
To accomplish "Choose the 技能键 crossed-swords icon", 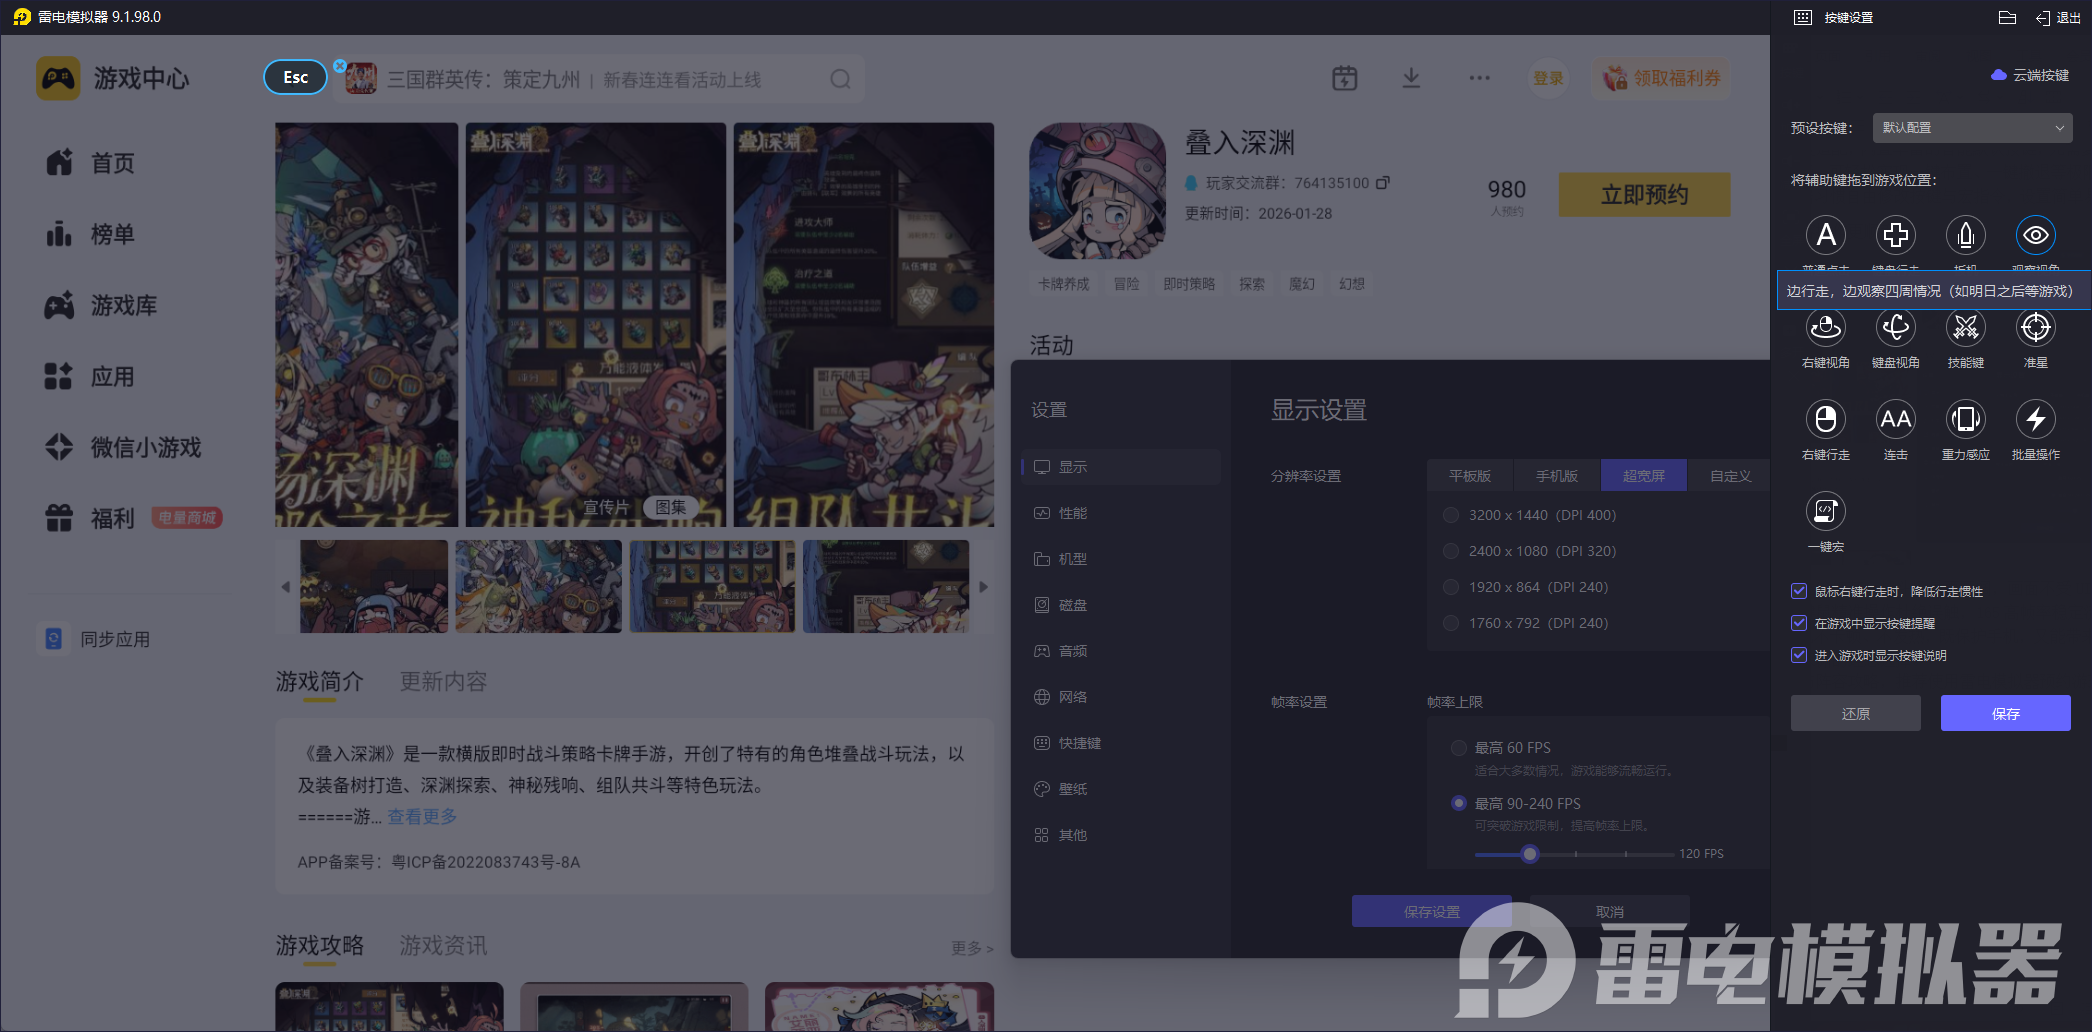I will pos(1966,327).
